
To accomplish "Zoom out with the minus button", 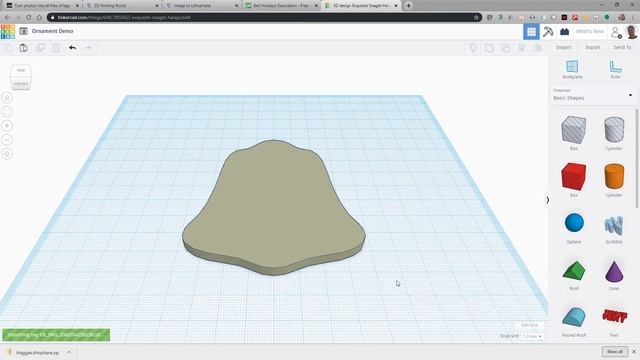I will [7, 140].
